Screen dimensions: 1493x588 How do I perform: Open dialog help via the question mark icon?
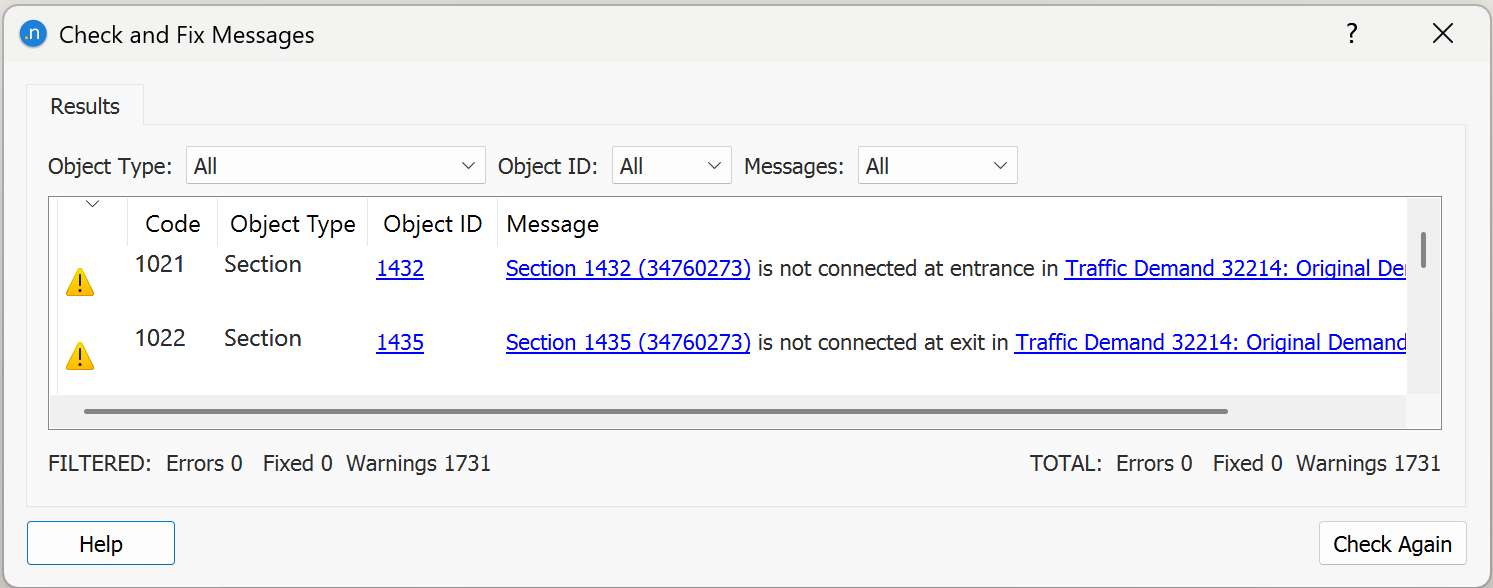point(1351,33)
